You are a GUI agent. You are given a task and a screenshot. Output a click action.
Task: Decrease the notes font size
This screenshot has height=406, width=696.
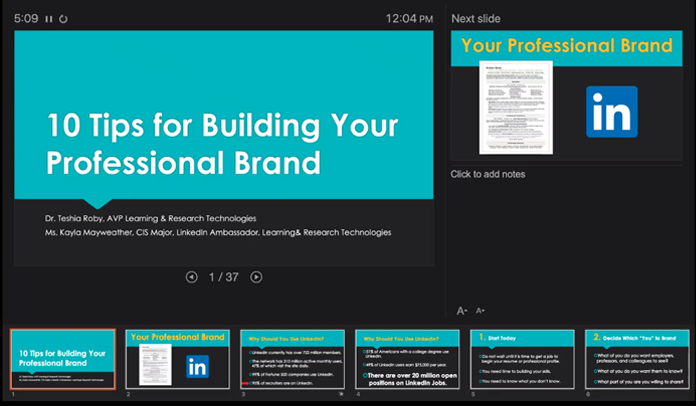click(480, 311)
